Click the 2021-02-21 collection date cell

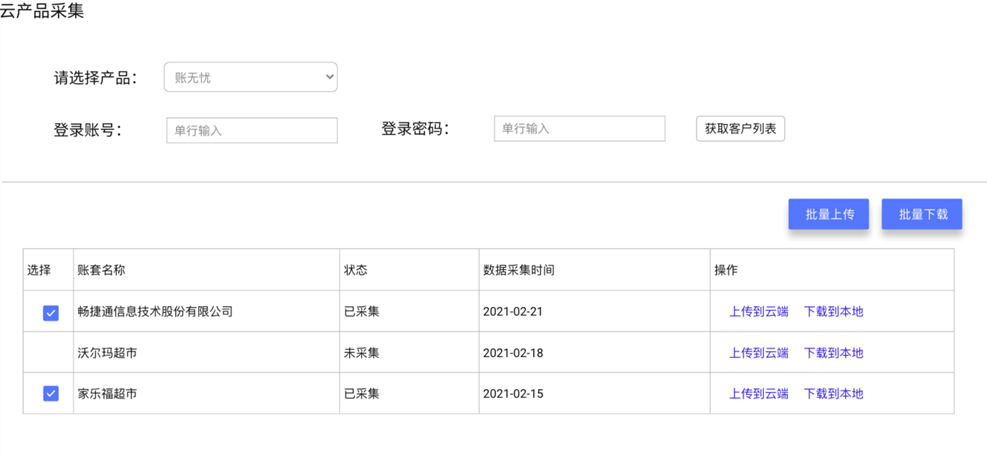[513, 312]
